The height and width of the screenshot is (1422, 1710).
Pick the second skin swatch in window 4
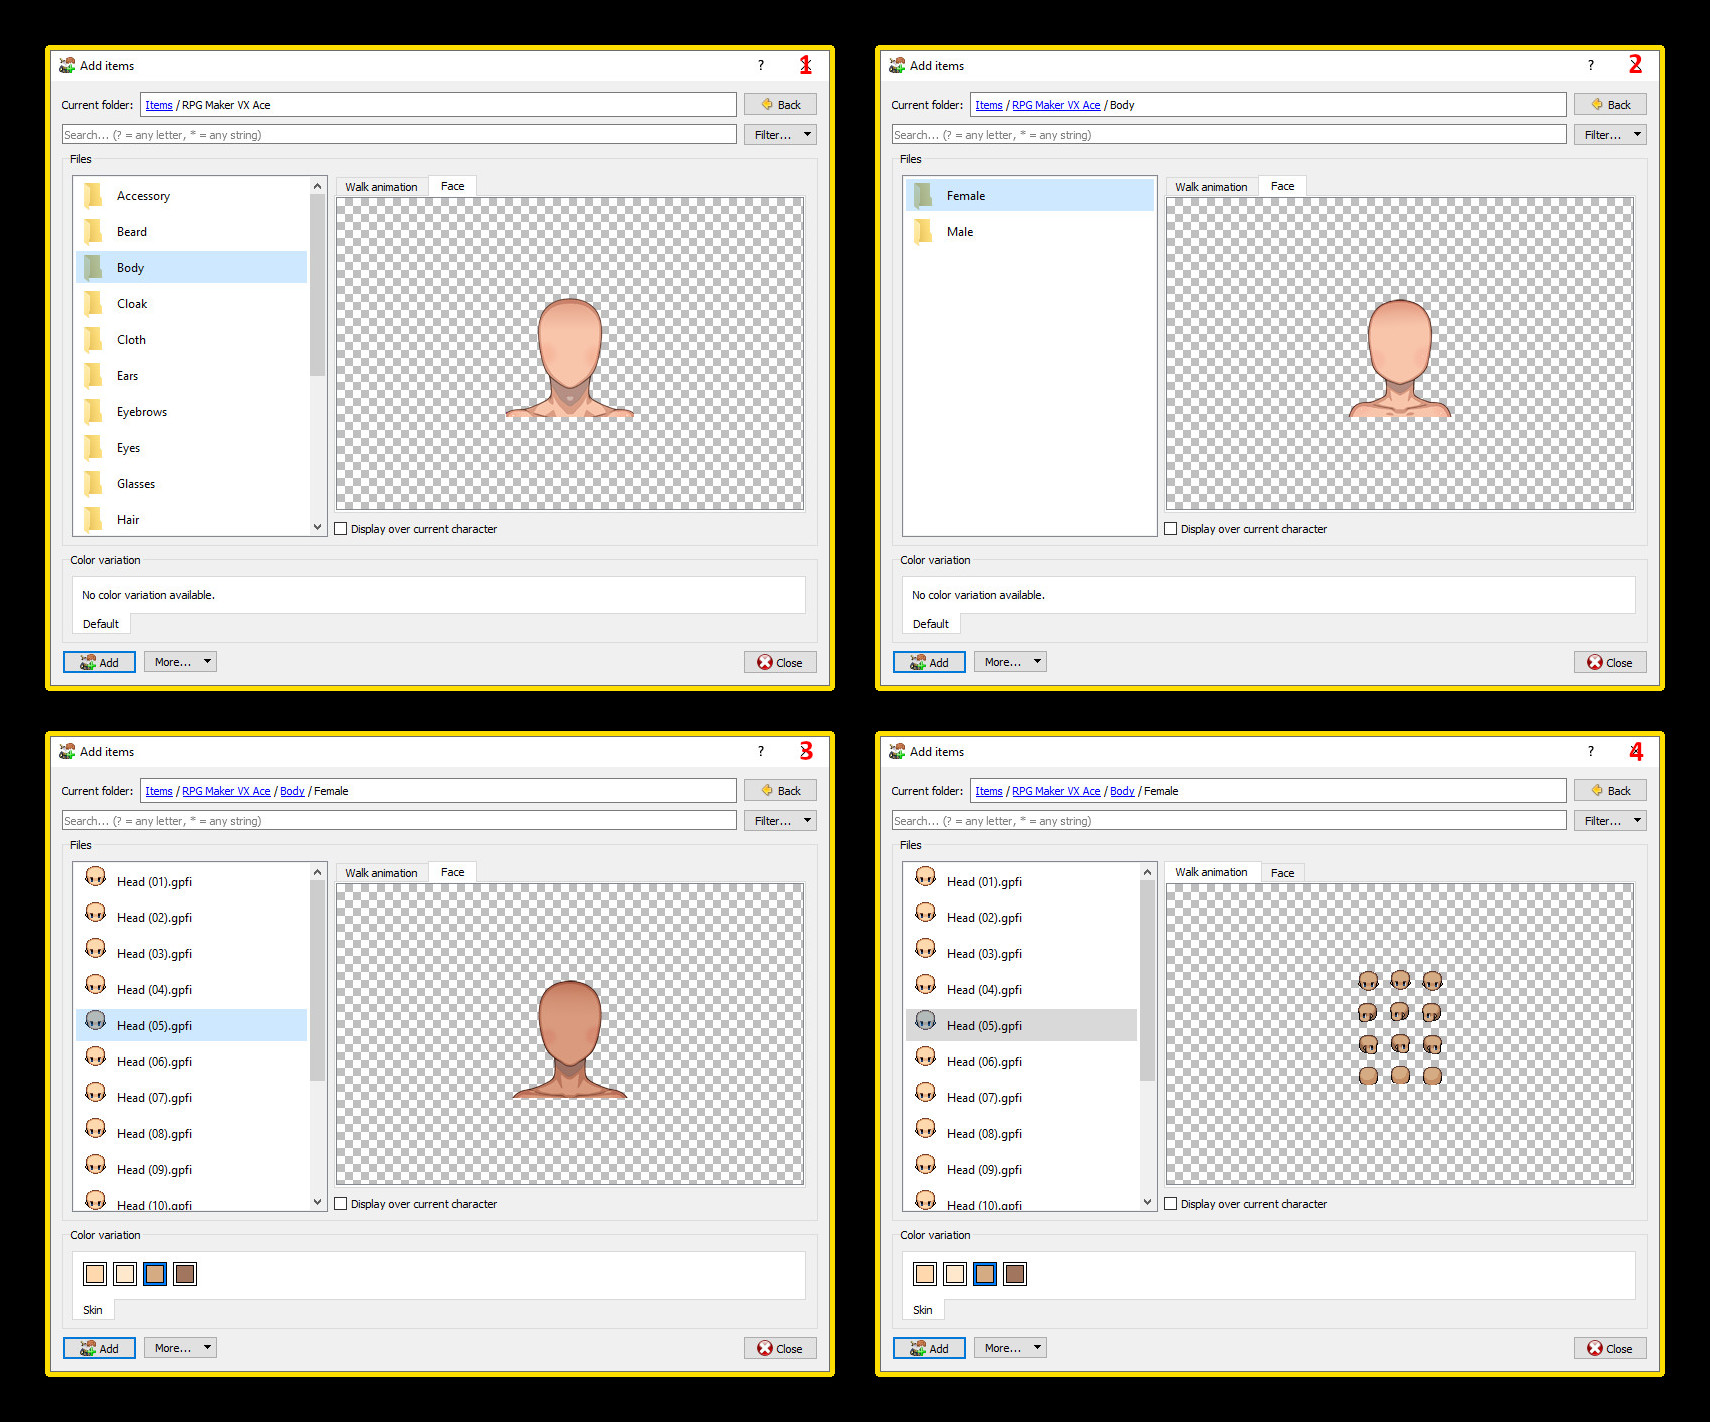955,1274
